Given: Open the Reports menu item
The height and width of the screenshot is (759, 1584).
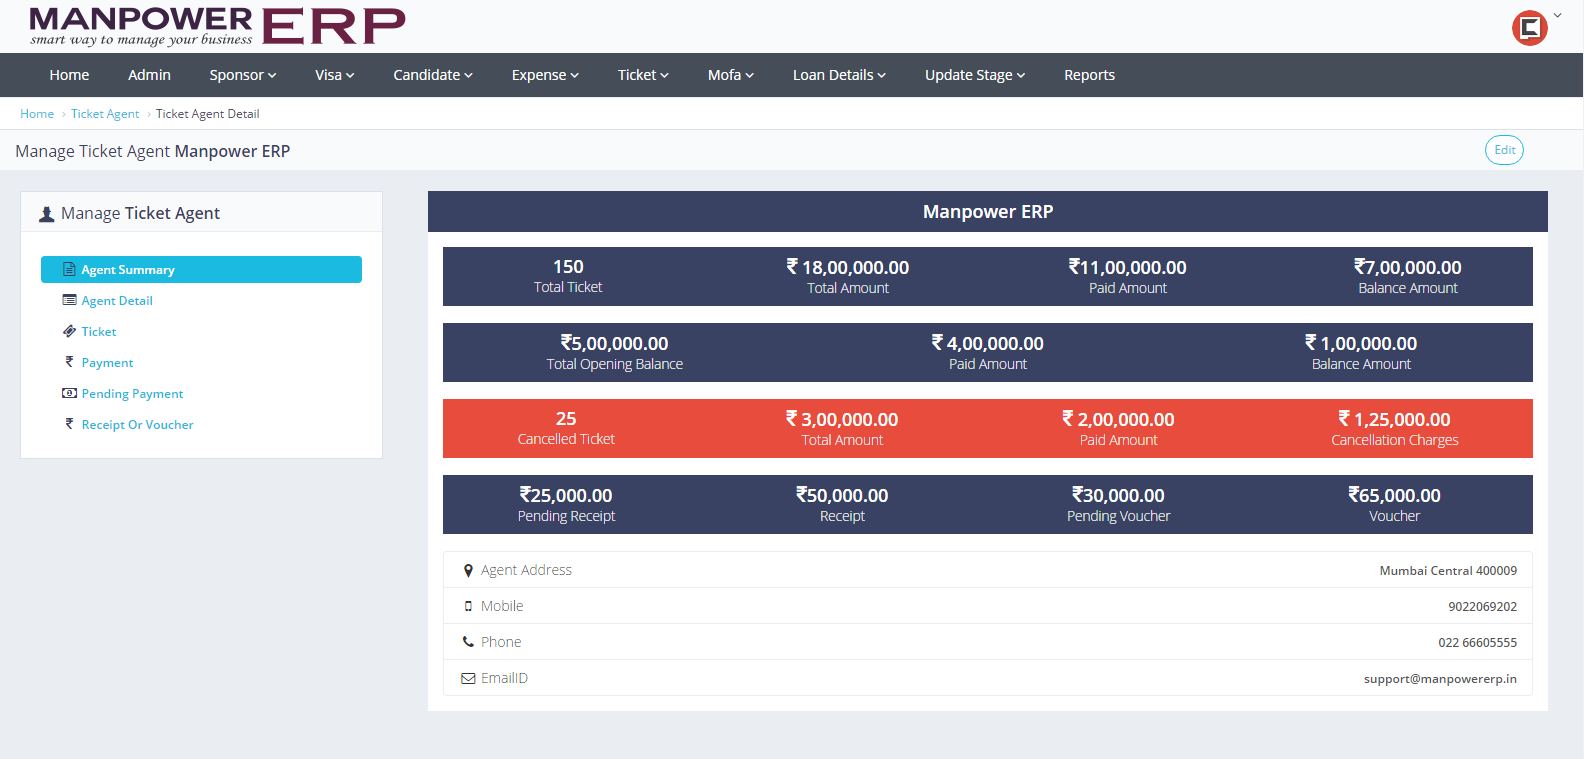Looking at the screenshot, I should (x=1089, y=75).
